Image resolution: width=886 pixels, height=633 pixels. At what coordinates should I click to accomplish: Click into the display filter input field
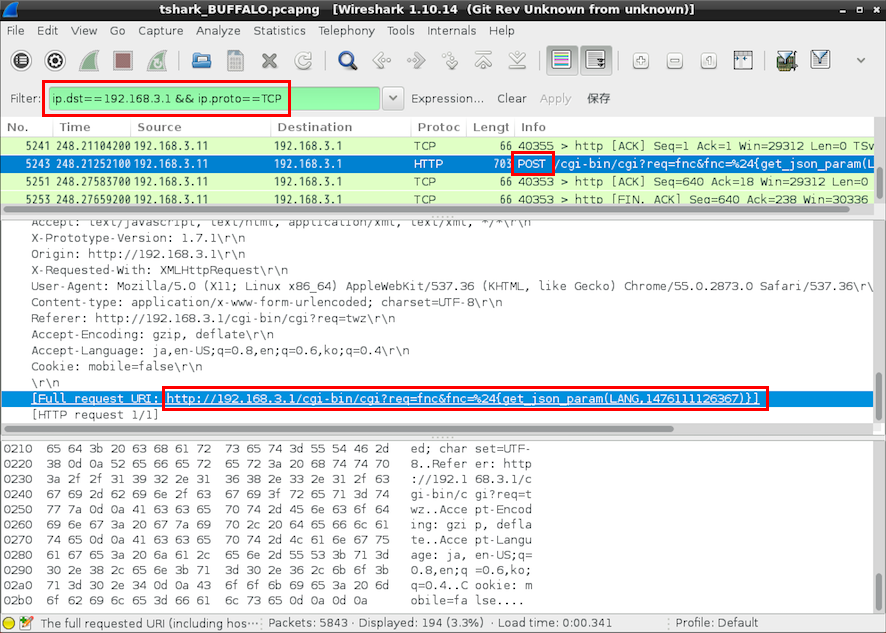[214, 98]
